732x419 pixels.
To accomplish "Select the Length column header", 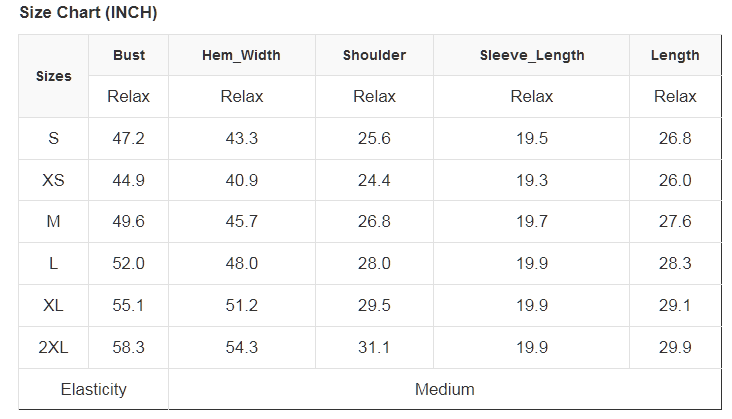I will click(675, 55).
